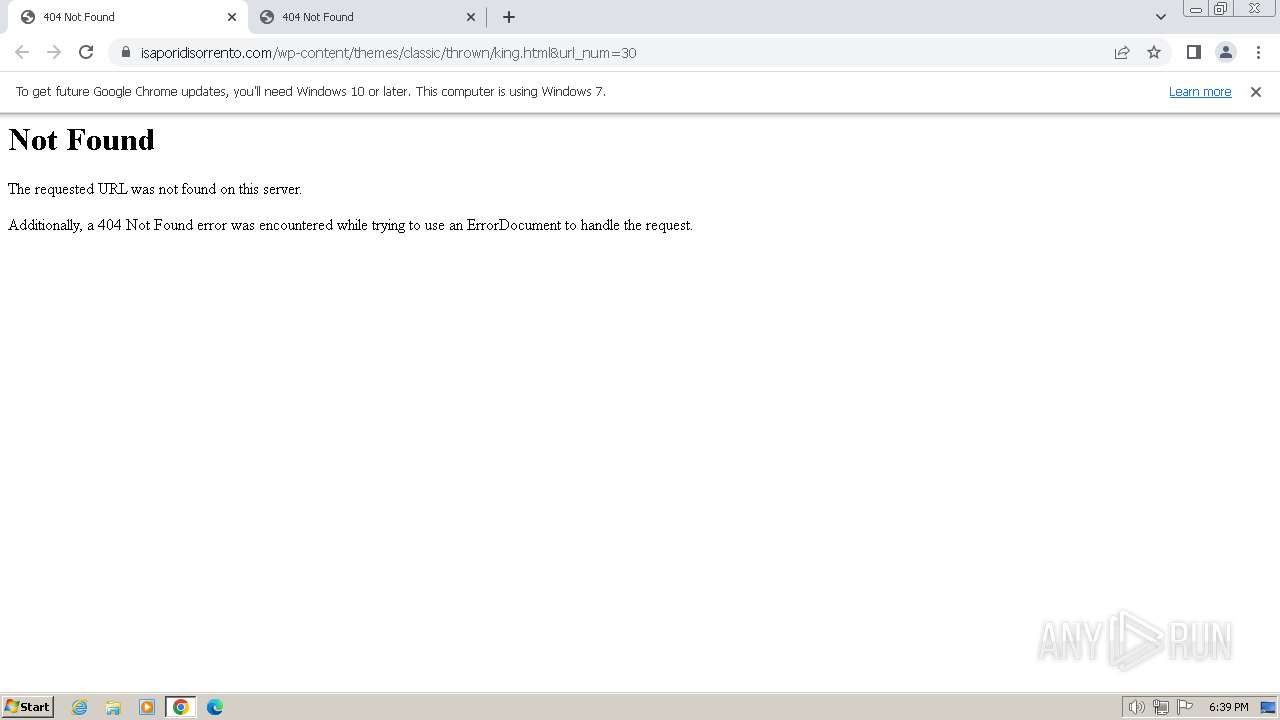Click the 6:39 PM system clock
Screen dimensions: 1280x720
click(1228, 707)
